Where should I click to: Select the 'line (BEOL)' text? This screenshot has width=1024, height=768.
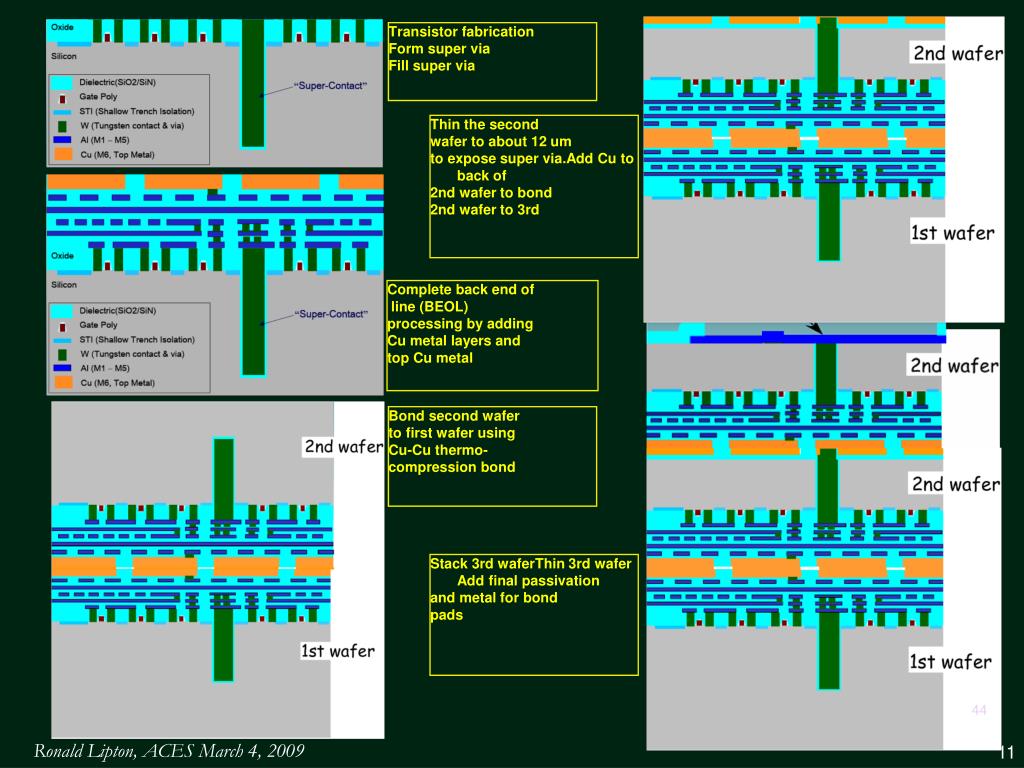click(429, 306)
